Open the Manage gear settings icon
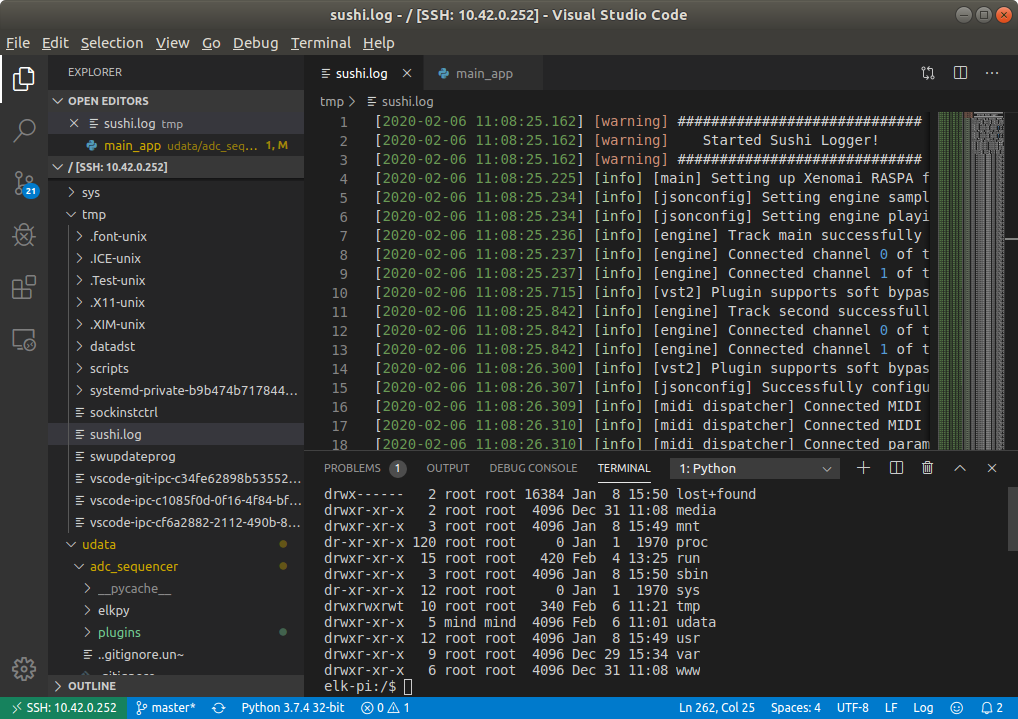1018x719 pixels. pyautogui.click(x=24, y=669)
